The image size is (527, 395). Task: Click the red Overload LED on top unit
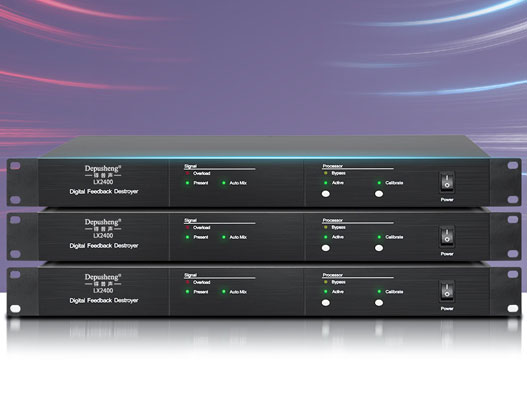[x=187, y=173]
